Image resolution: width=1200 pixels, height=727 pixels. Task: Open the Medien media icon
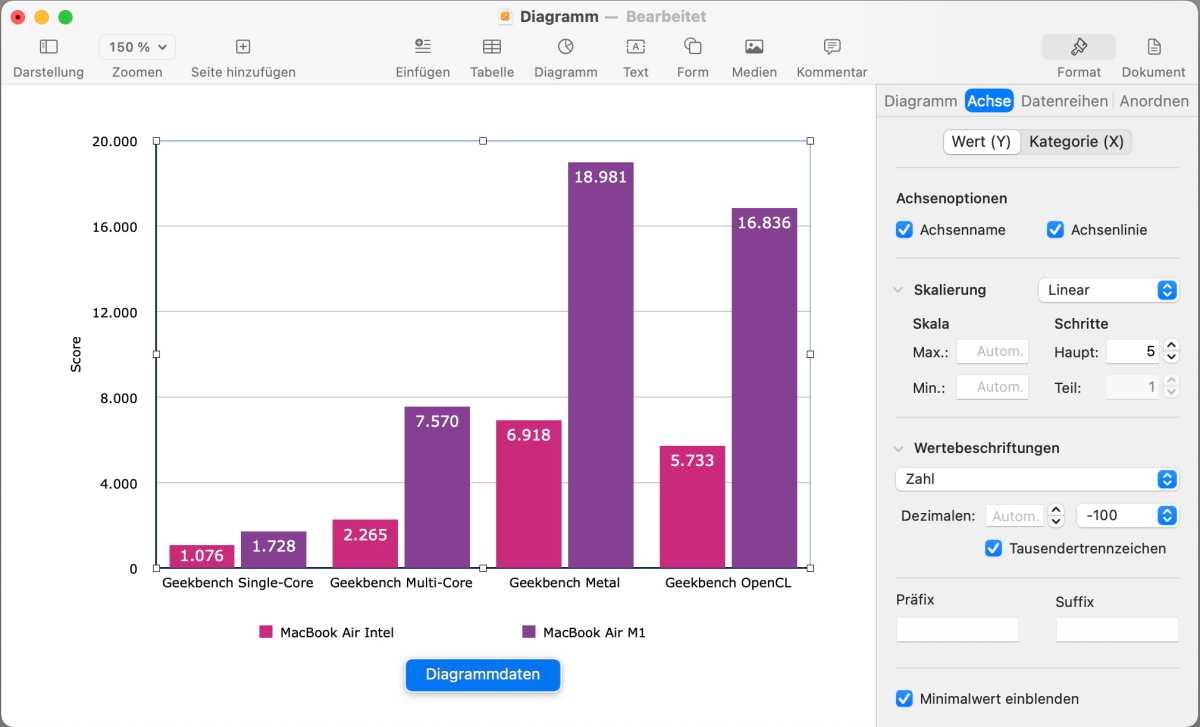coord(754,47)
